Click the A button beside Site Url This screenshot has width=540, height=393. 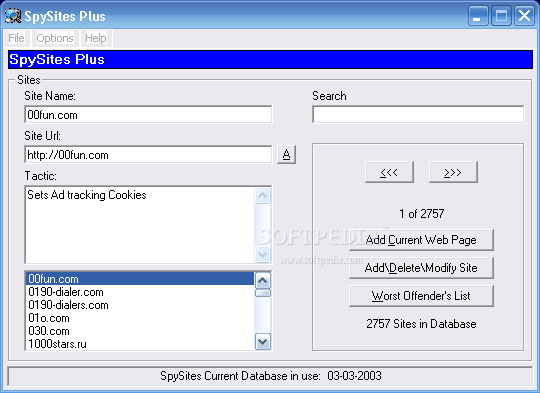click(x=286, y=155)
